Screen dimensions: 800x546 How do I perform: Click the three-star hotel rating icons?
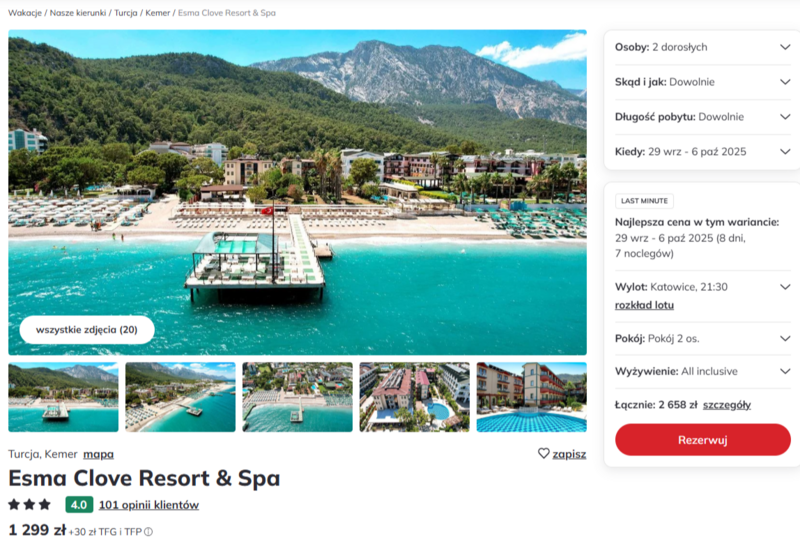coord(30,505)
